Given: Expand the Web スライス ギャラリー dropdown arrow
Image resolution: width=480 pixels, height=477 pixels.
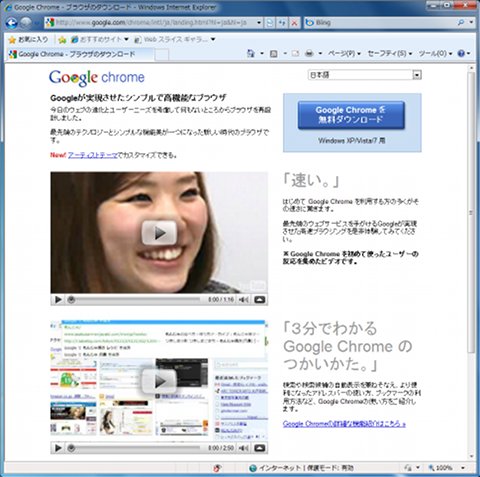Looking at the screenshot, I should [213, 40].
